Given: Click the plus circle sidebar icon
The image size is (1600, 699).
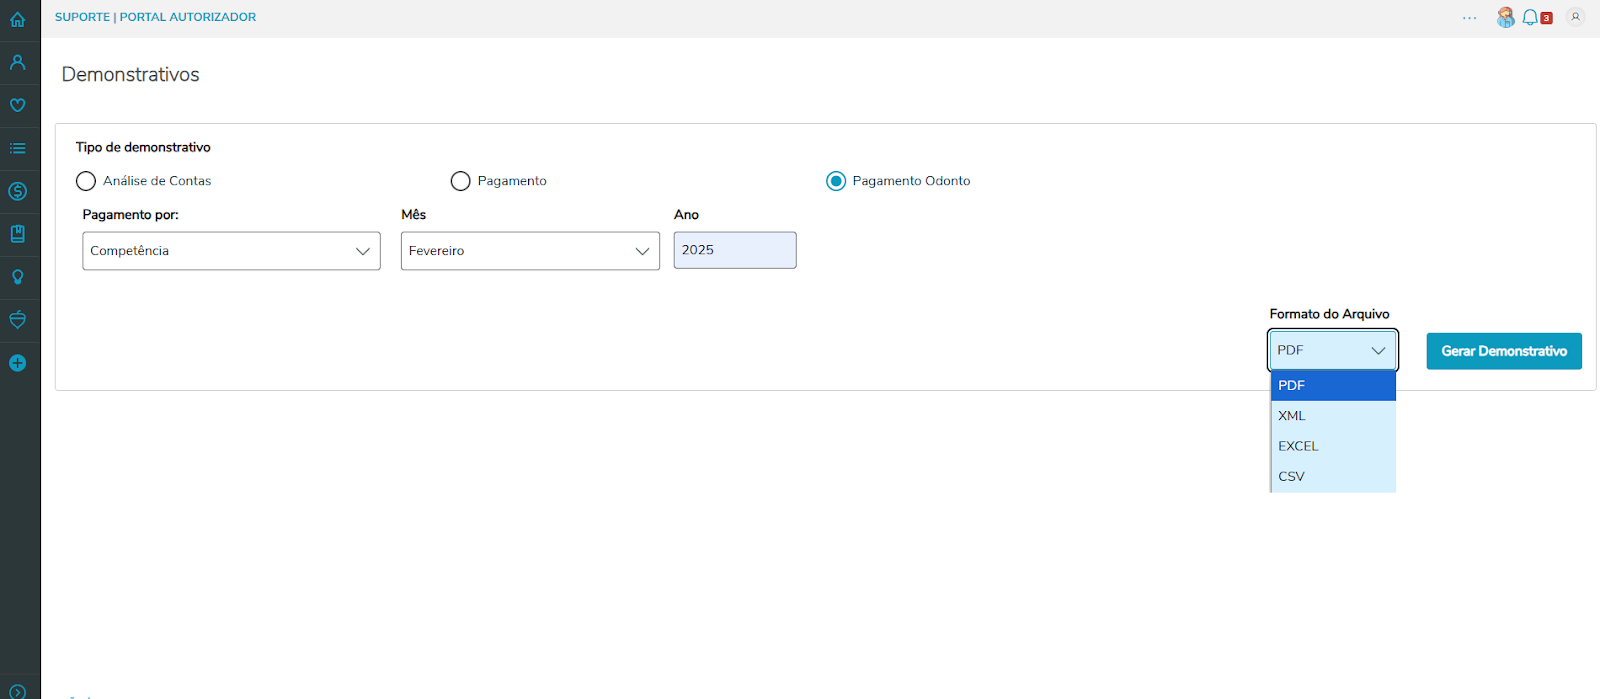Looking at the screenshot, I should [x=17, y=363].
